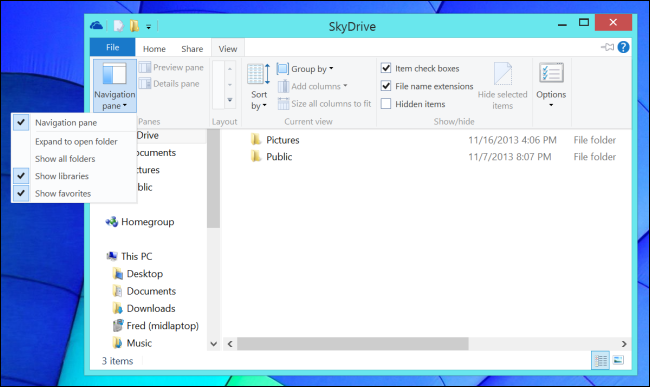Click the navigation pane vertical scrollbar thumb

pos(213,178)
